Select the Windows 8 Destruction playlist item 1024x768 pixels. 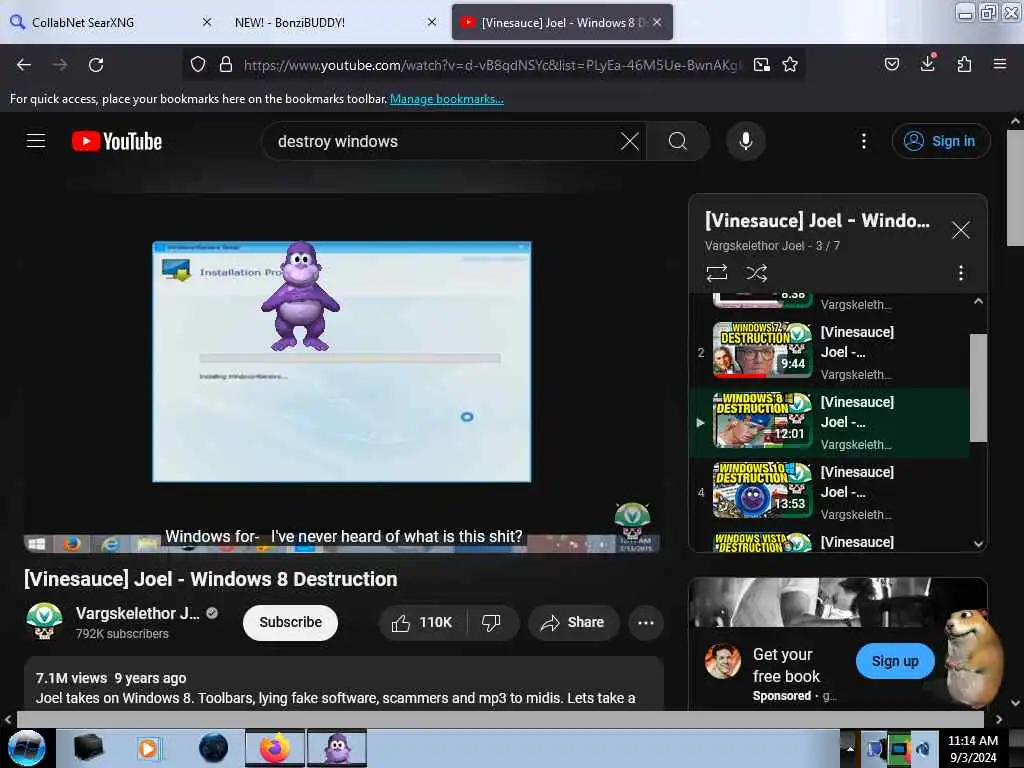click(829, 422)
